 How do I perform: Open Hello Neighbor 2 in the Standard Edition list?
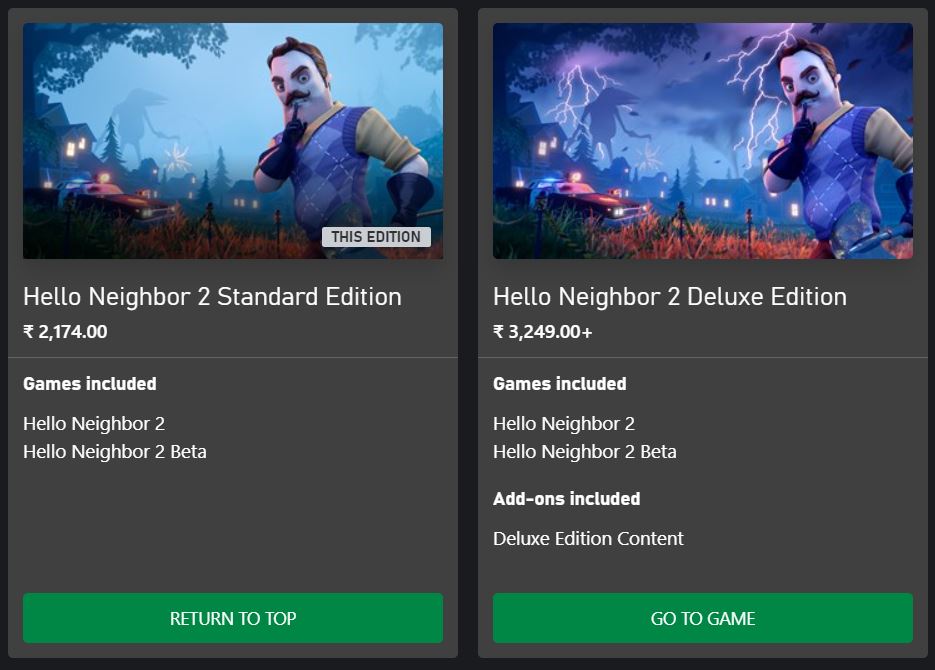(94, 423)
